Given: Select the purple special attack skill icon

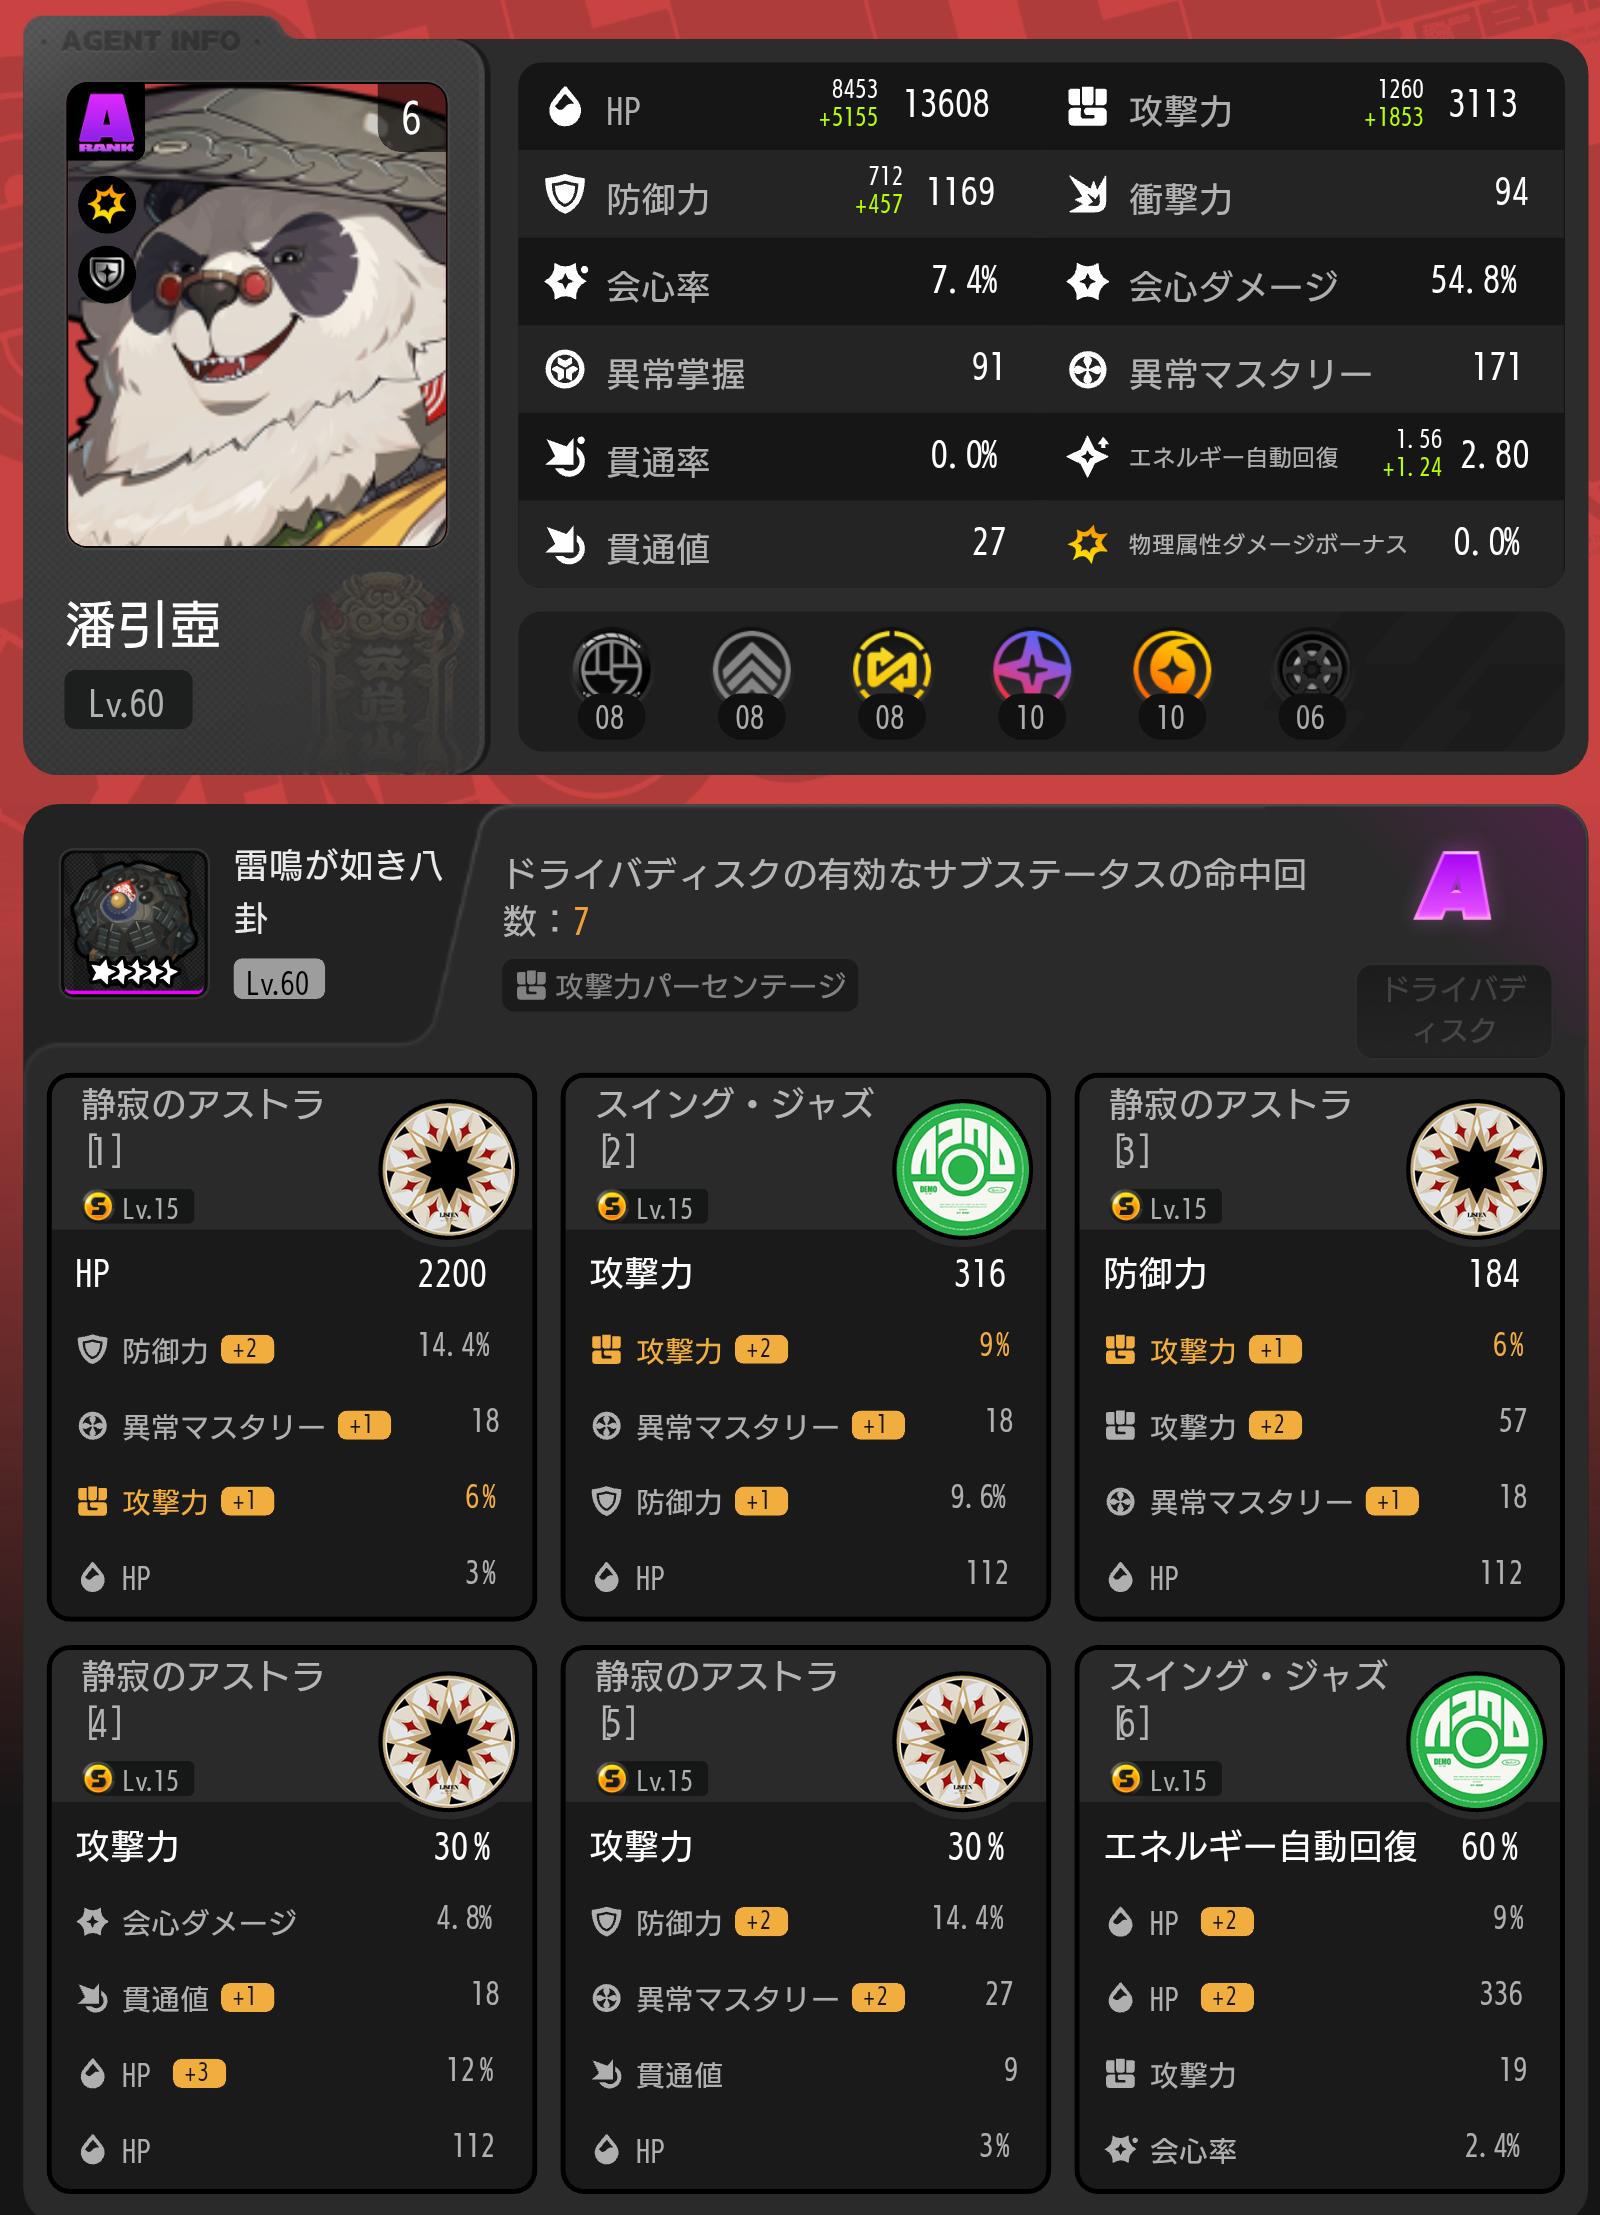Looking at the screenshot, I should (x=1031, y=668).
